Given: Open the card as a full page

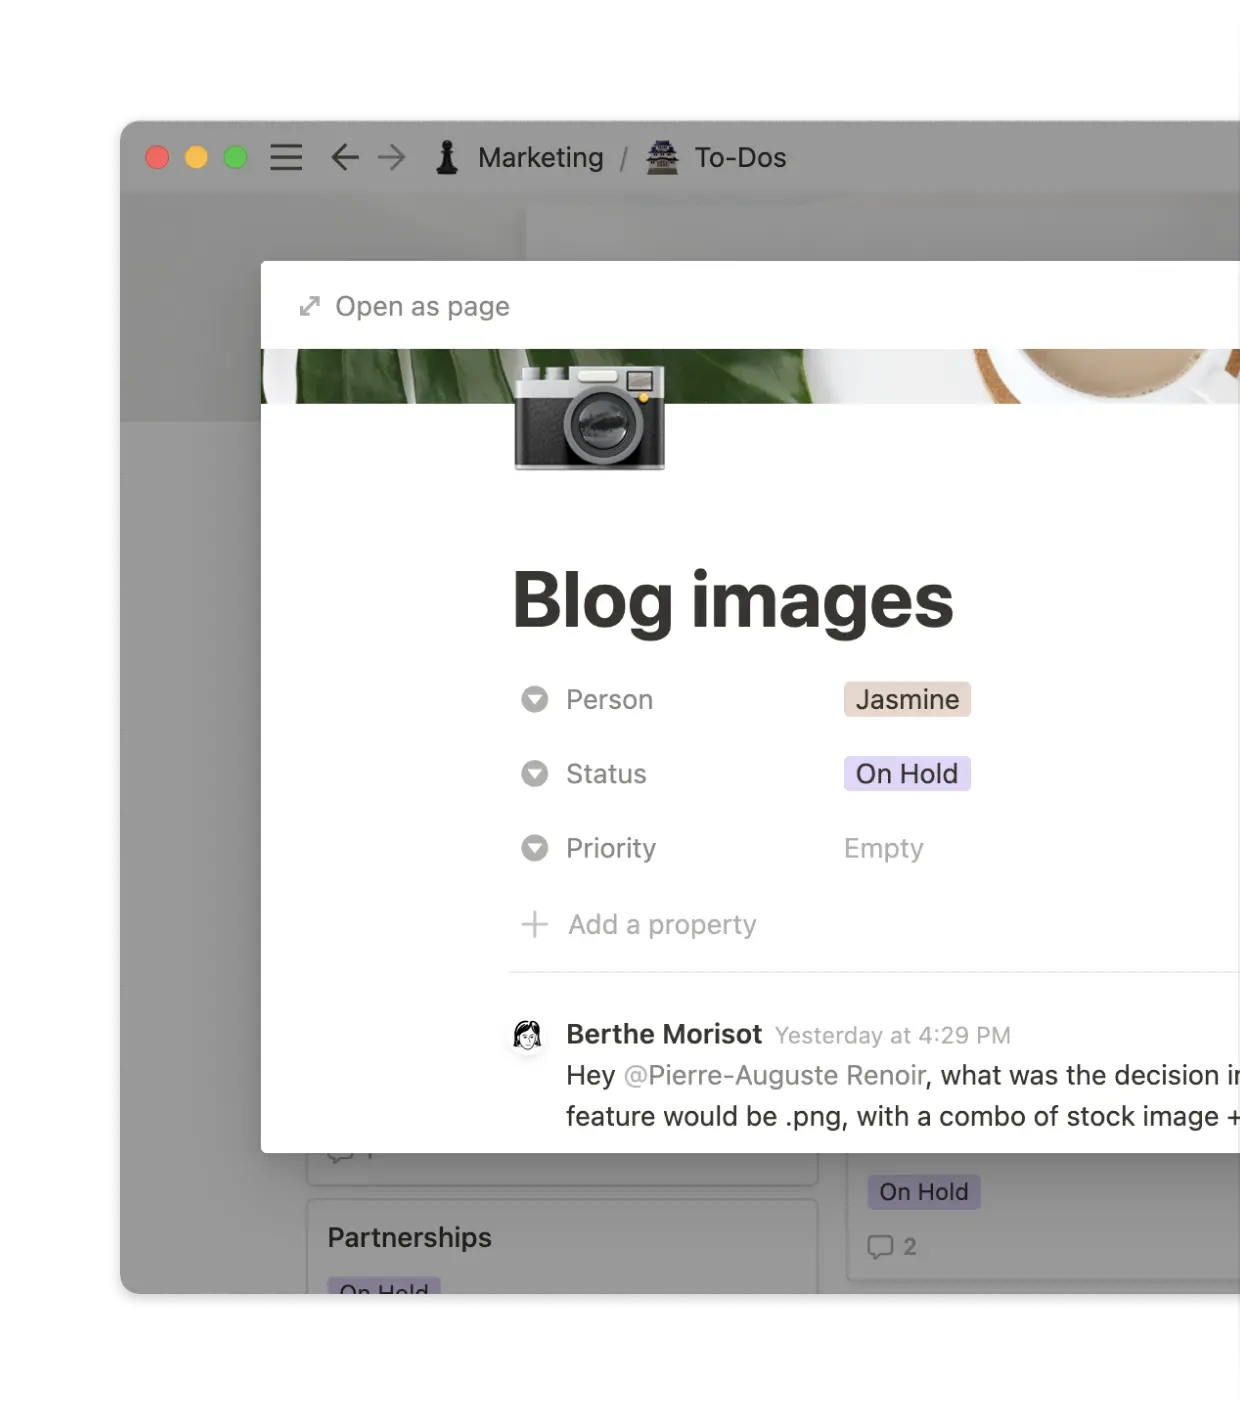Looking at the screenshot, I should pos(421,305).
